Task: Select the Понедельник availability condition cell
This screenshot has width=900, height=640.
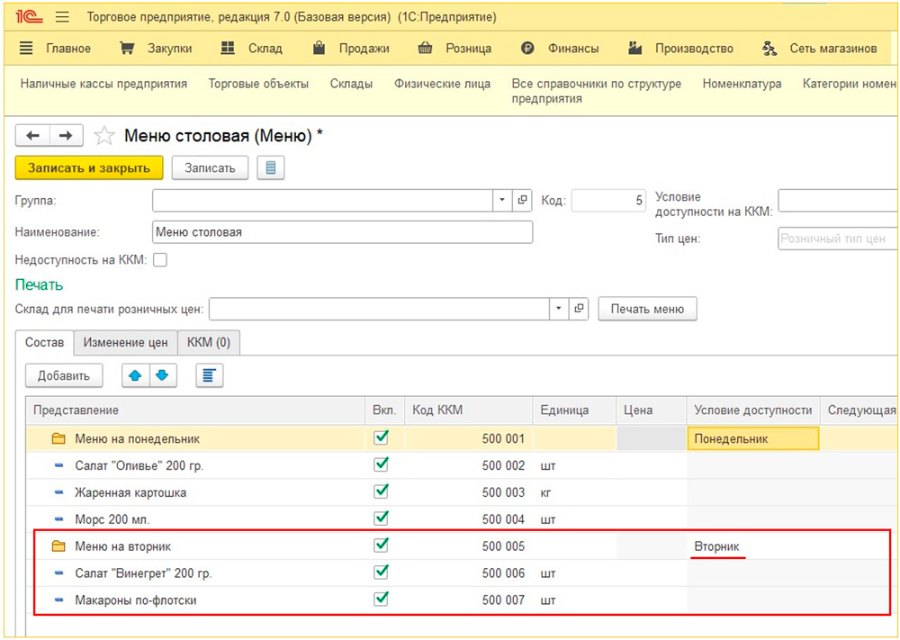Action: pyautogui.click(x=753, y=439)
